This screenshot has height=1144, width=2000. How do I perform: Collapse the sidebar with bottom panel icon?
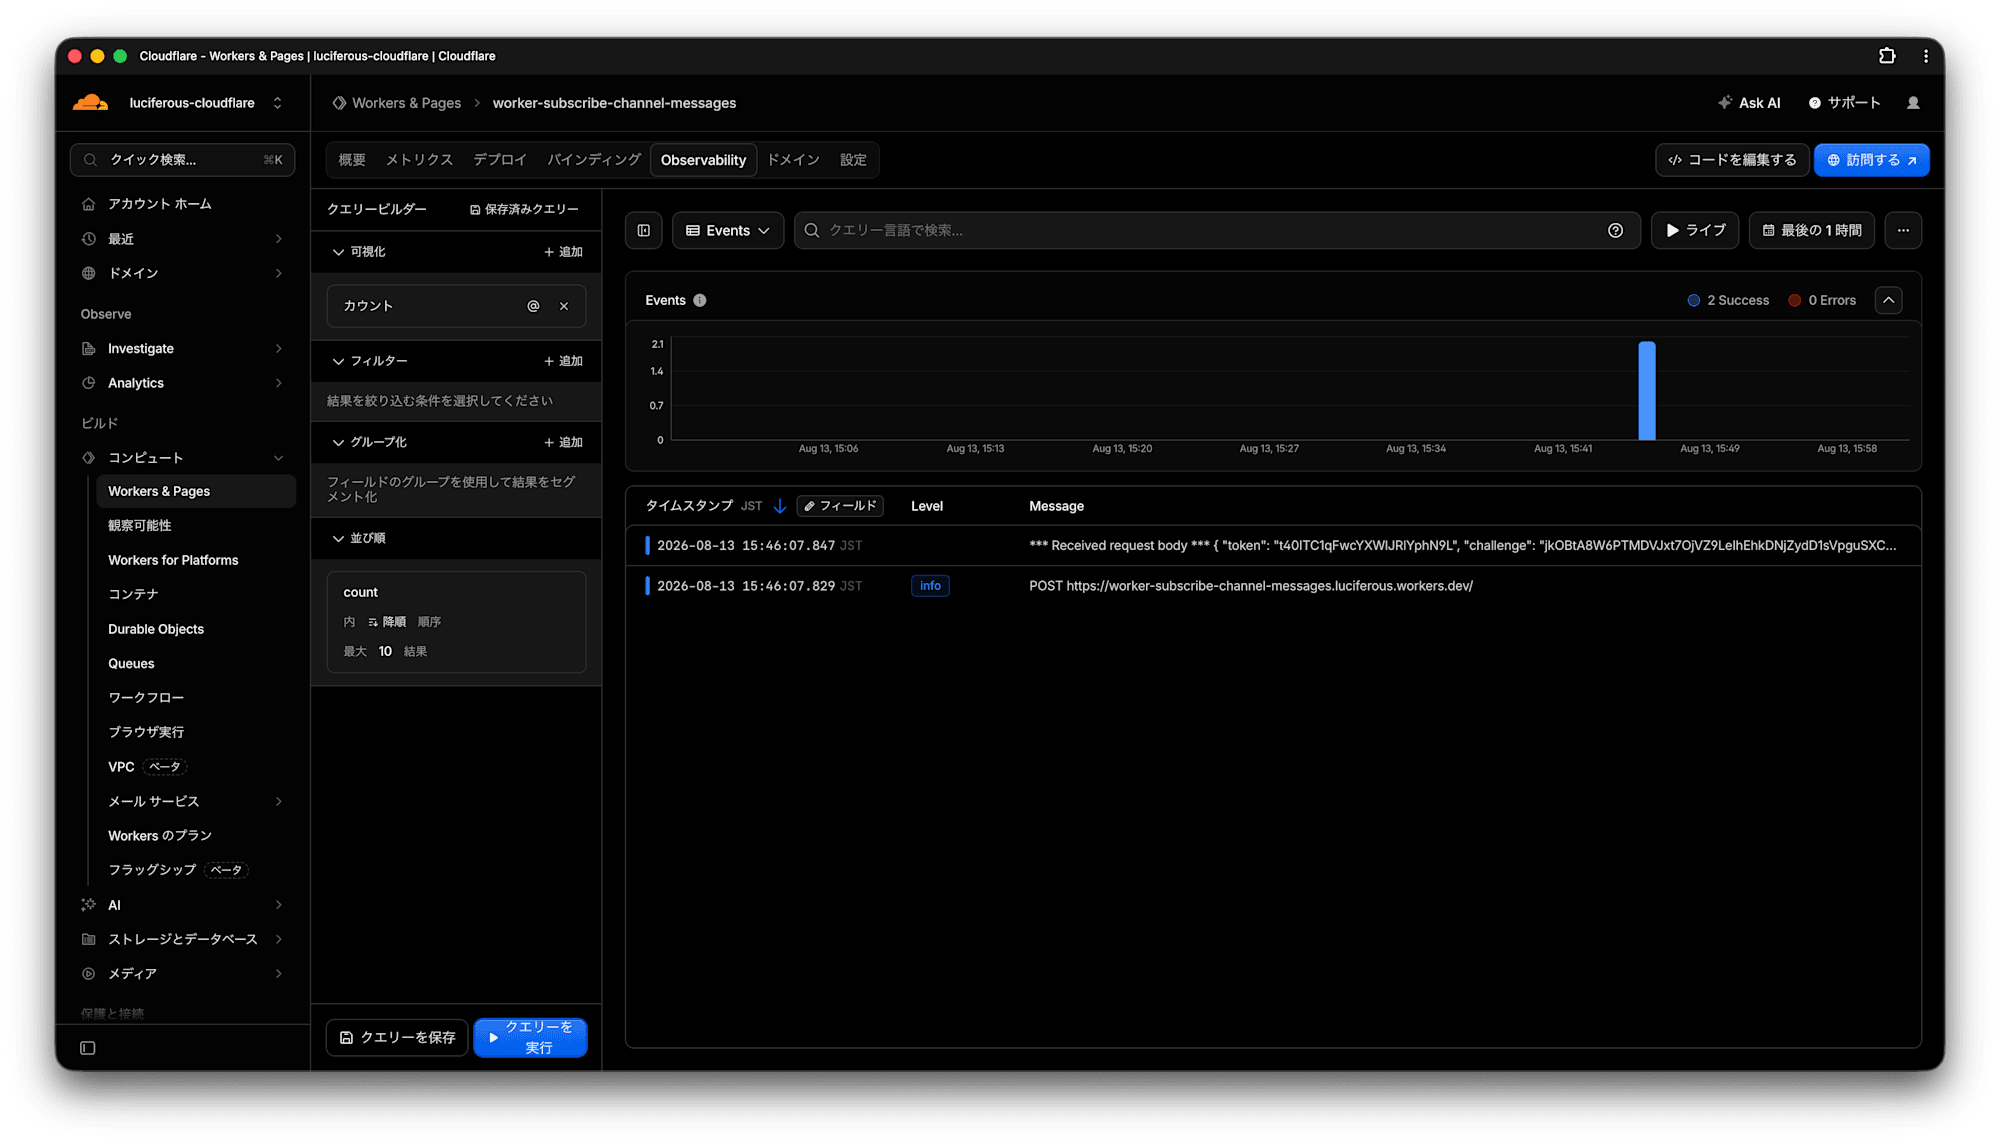[x=88, y=1048]
